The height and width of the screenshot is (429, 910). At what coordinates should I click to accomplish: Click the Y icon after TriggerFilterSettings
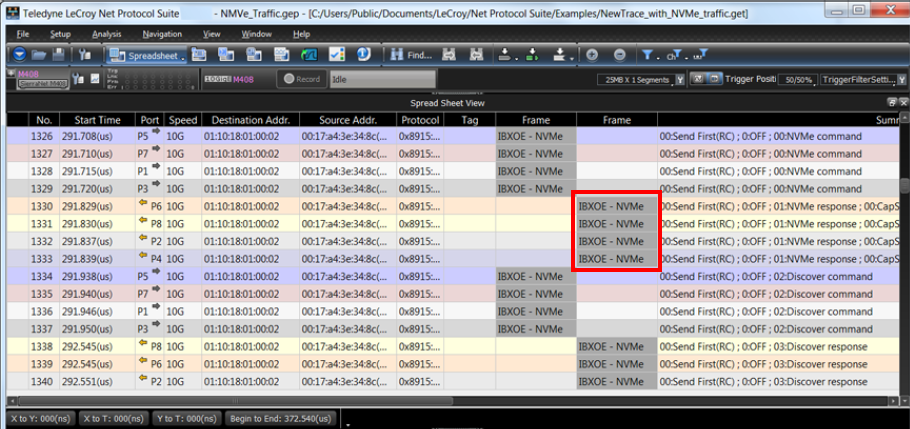point(901,80)
